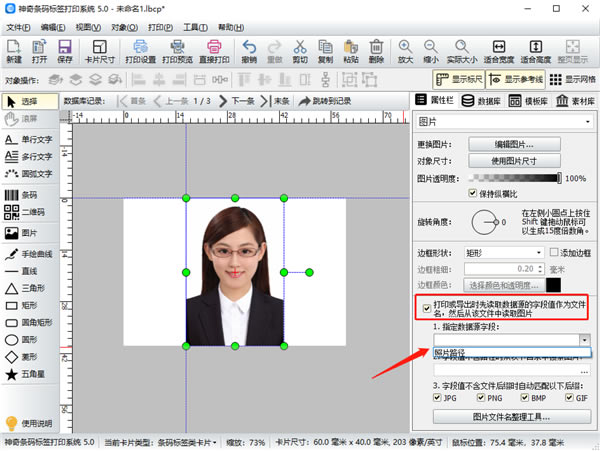
Task: Select the 单行文字 single-line text tool
Action: pyautogui.click(x=29, y=139)
